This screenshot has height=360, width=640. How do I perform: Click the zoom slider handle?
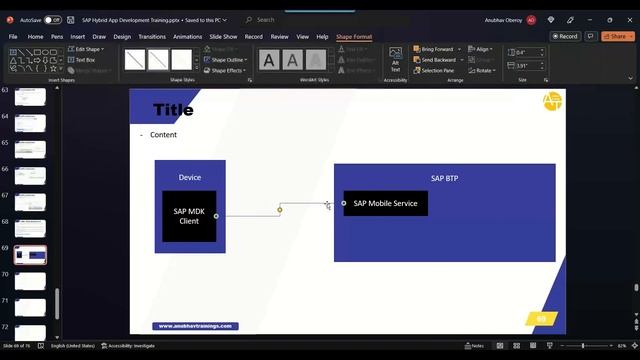[x=583, y=346]
